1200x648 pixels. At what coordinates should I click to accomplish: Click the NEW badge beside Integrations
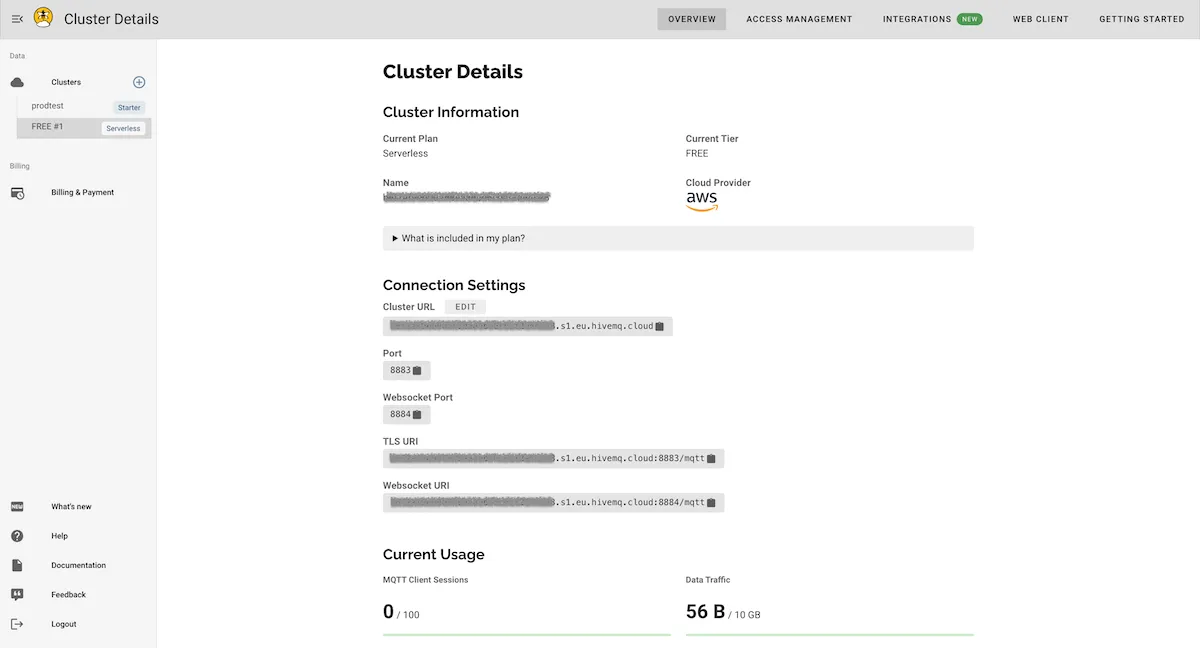(x=969, y=19)
